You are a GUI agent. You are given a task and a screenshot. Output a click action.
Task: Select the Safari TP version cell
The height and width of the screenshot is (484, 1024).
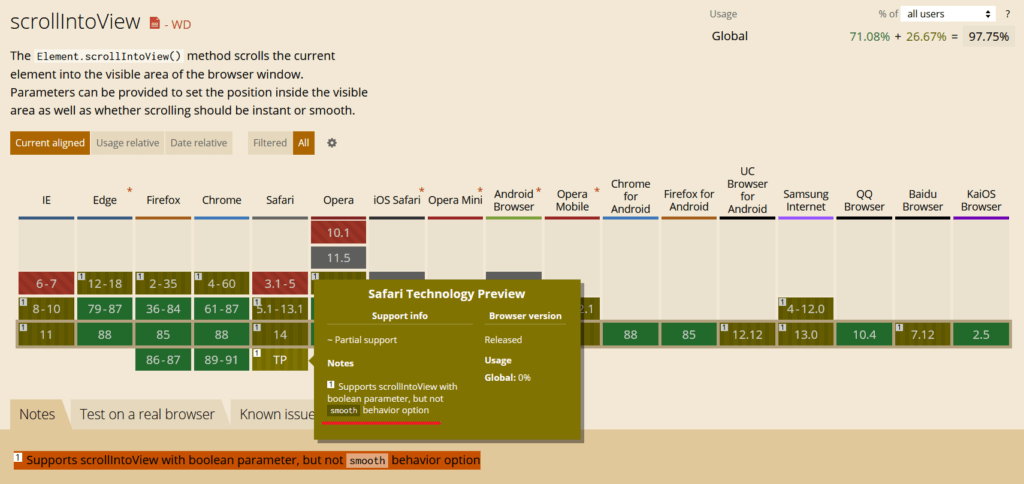280,359
